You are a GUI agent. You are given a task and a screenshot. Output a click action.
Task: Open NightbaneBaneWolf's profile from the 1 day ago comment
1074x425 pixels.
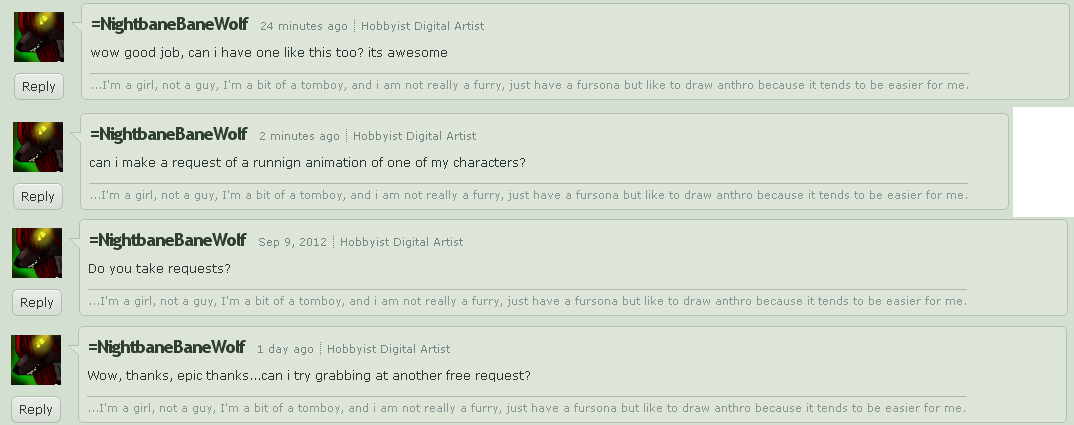click(x=169, y=347)
